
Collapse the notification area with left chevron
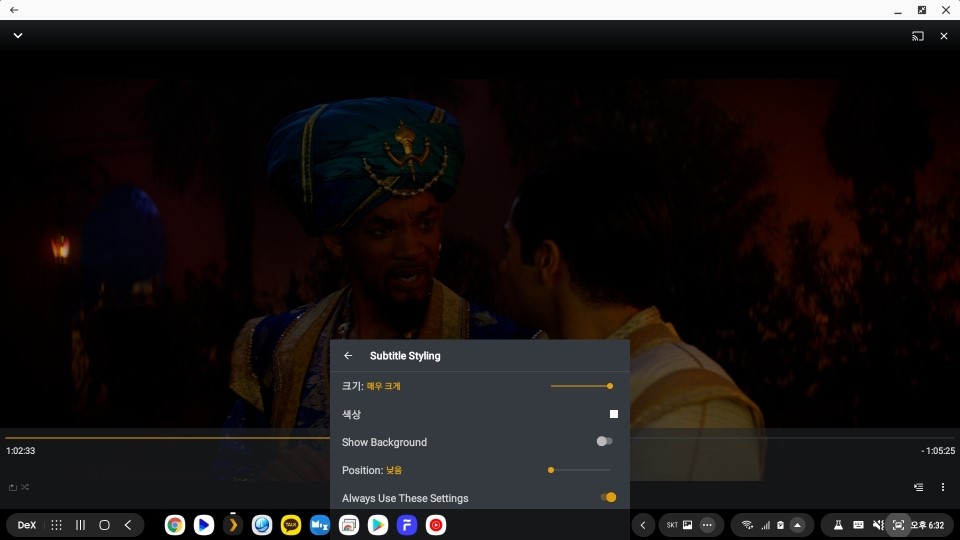coord(643,525)
